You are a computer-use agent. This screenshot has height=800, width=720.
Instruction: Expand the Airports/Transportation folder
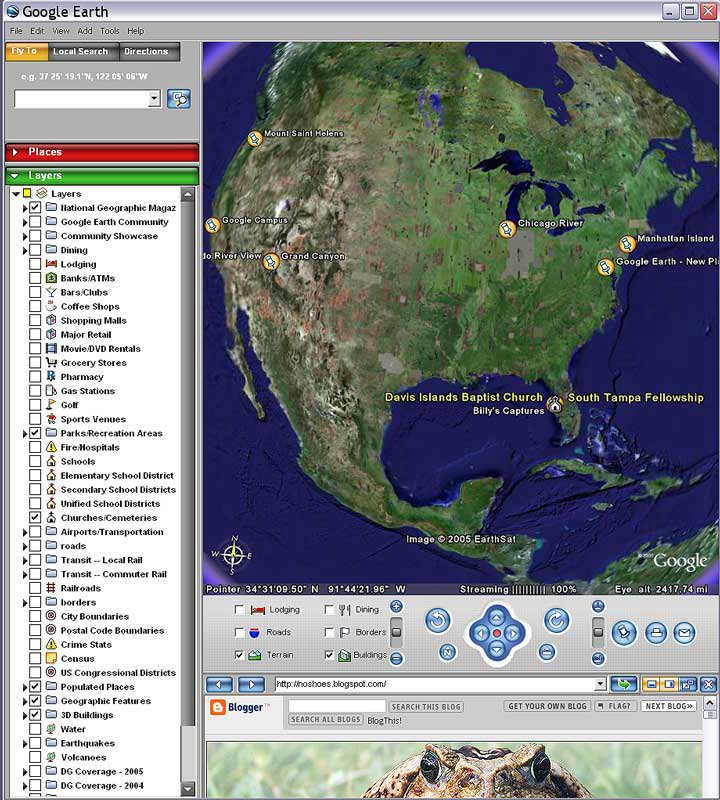coord(24,532)
